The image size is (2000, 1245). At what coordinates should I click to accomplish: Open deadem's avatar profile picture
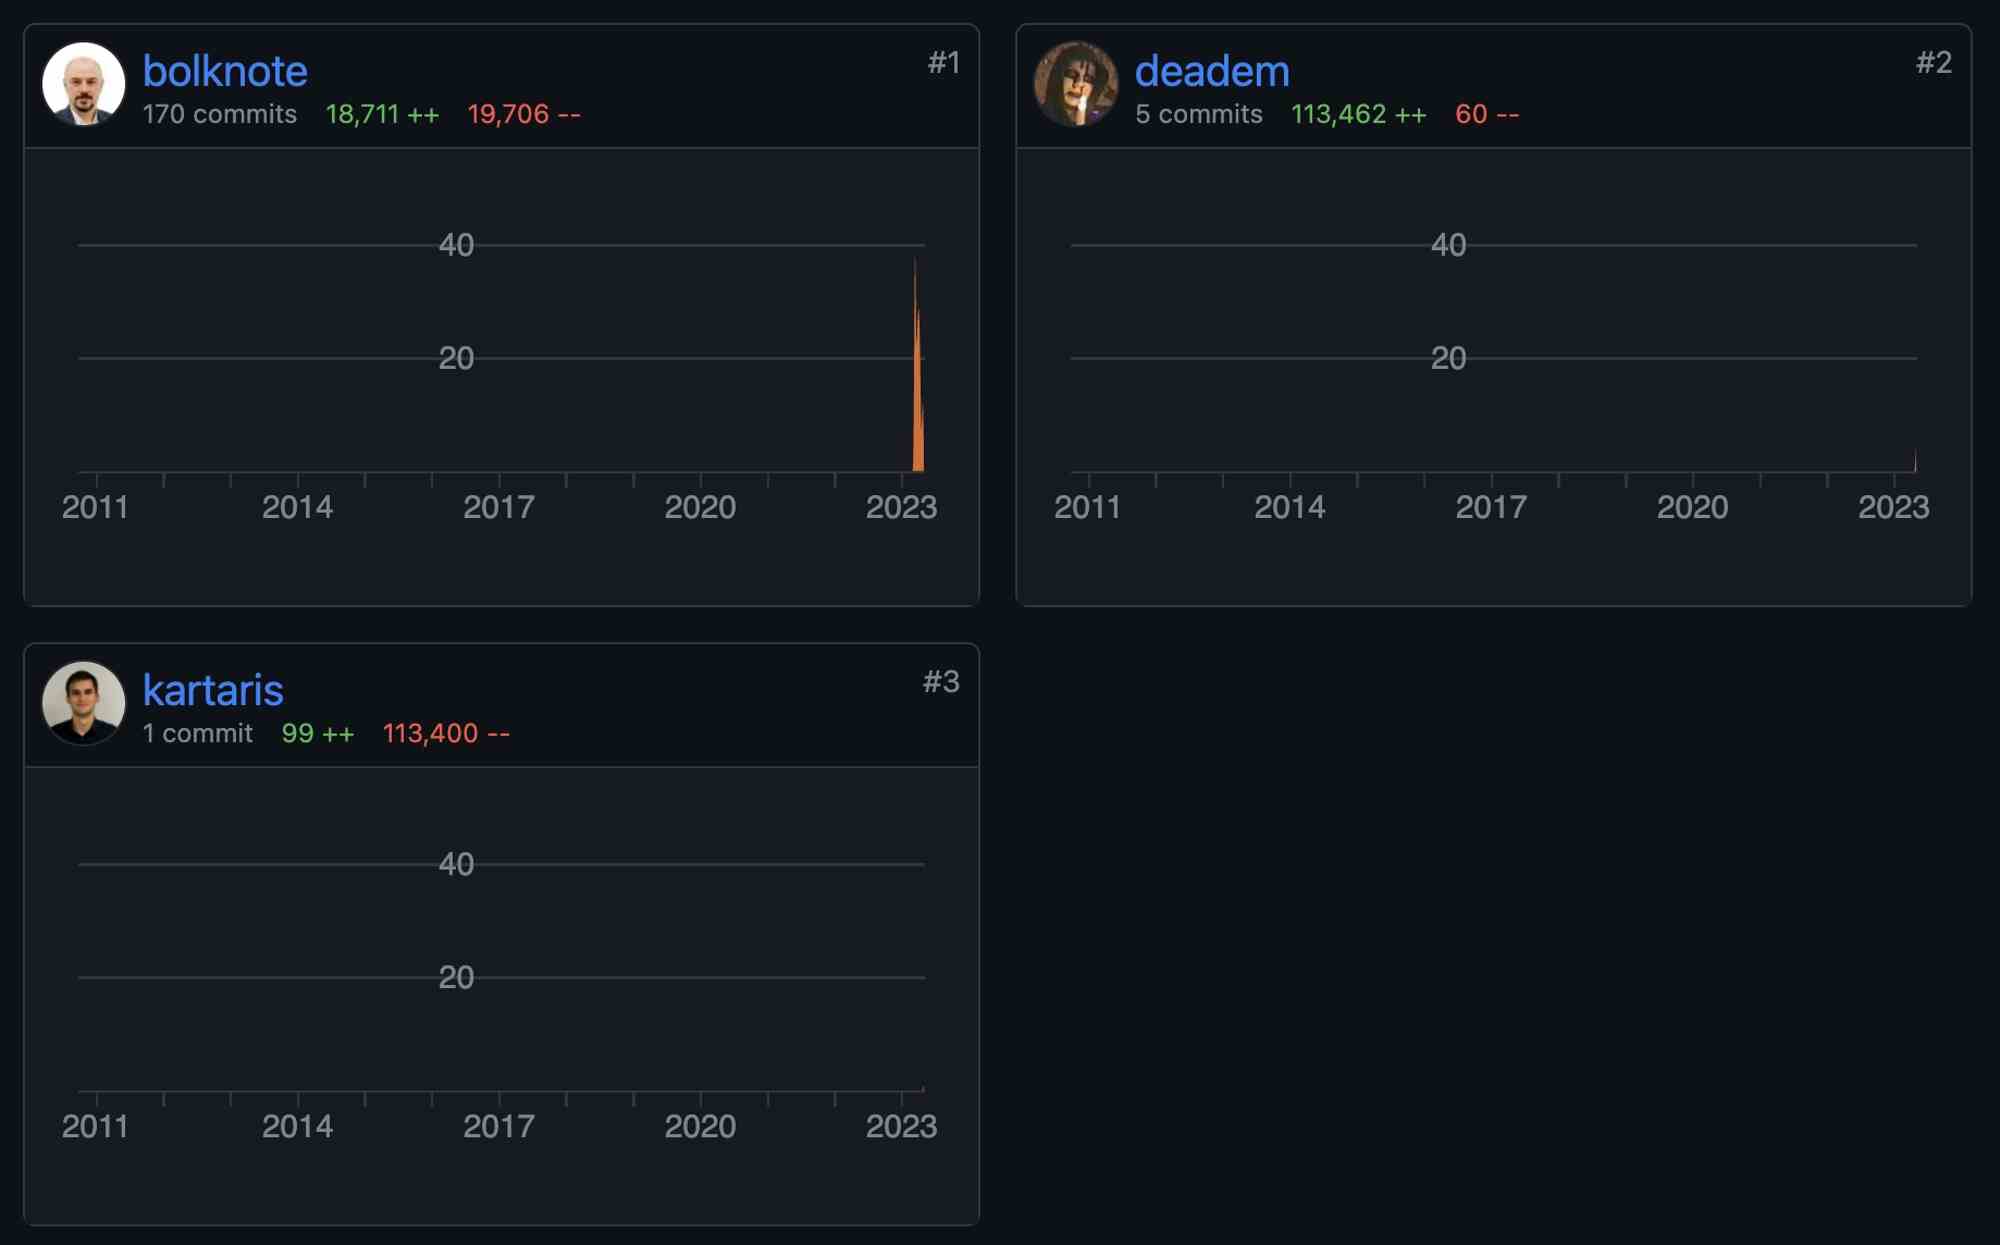click(x=1076, y=84)
